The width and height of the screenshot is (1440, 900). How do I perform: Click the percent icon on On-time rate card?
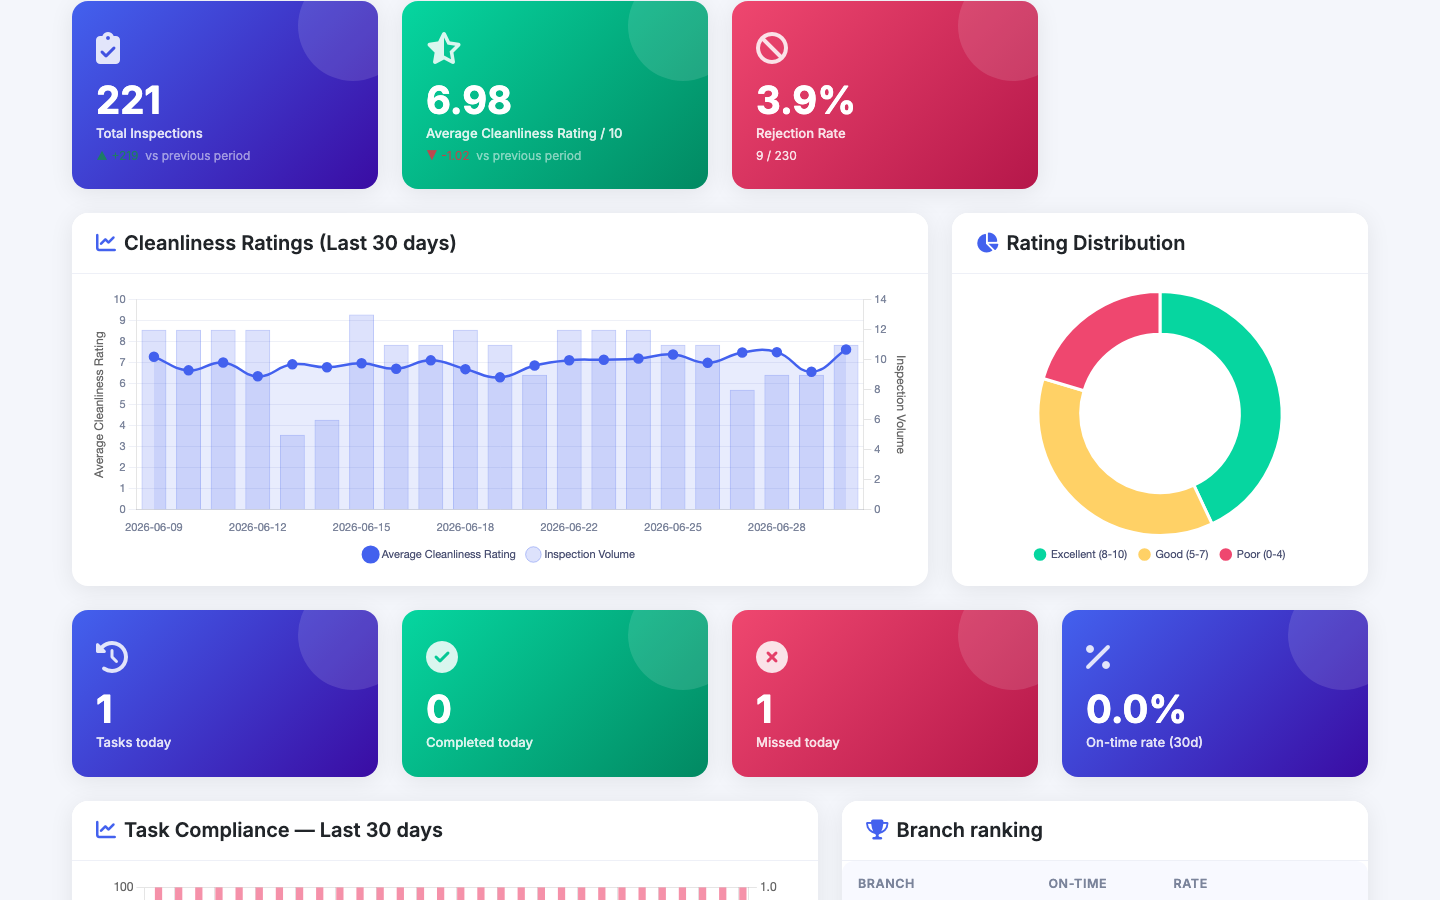pos(1098,657)
